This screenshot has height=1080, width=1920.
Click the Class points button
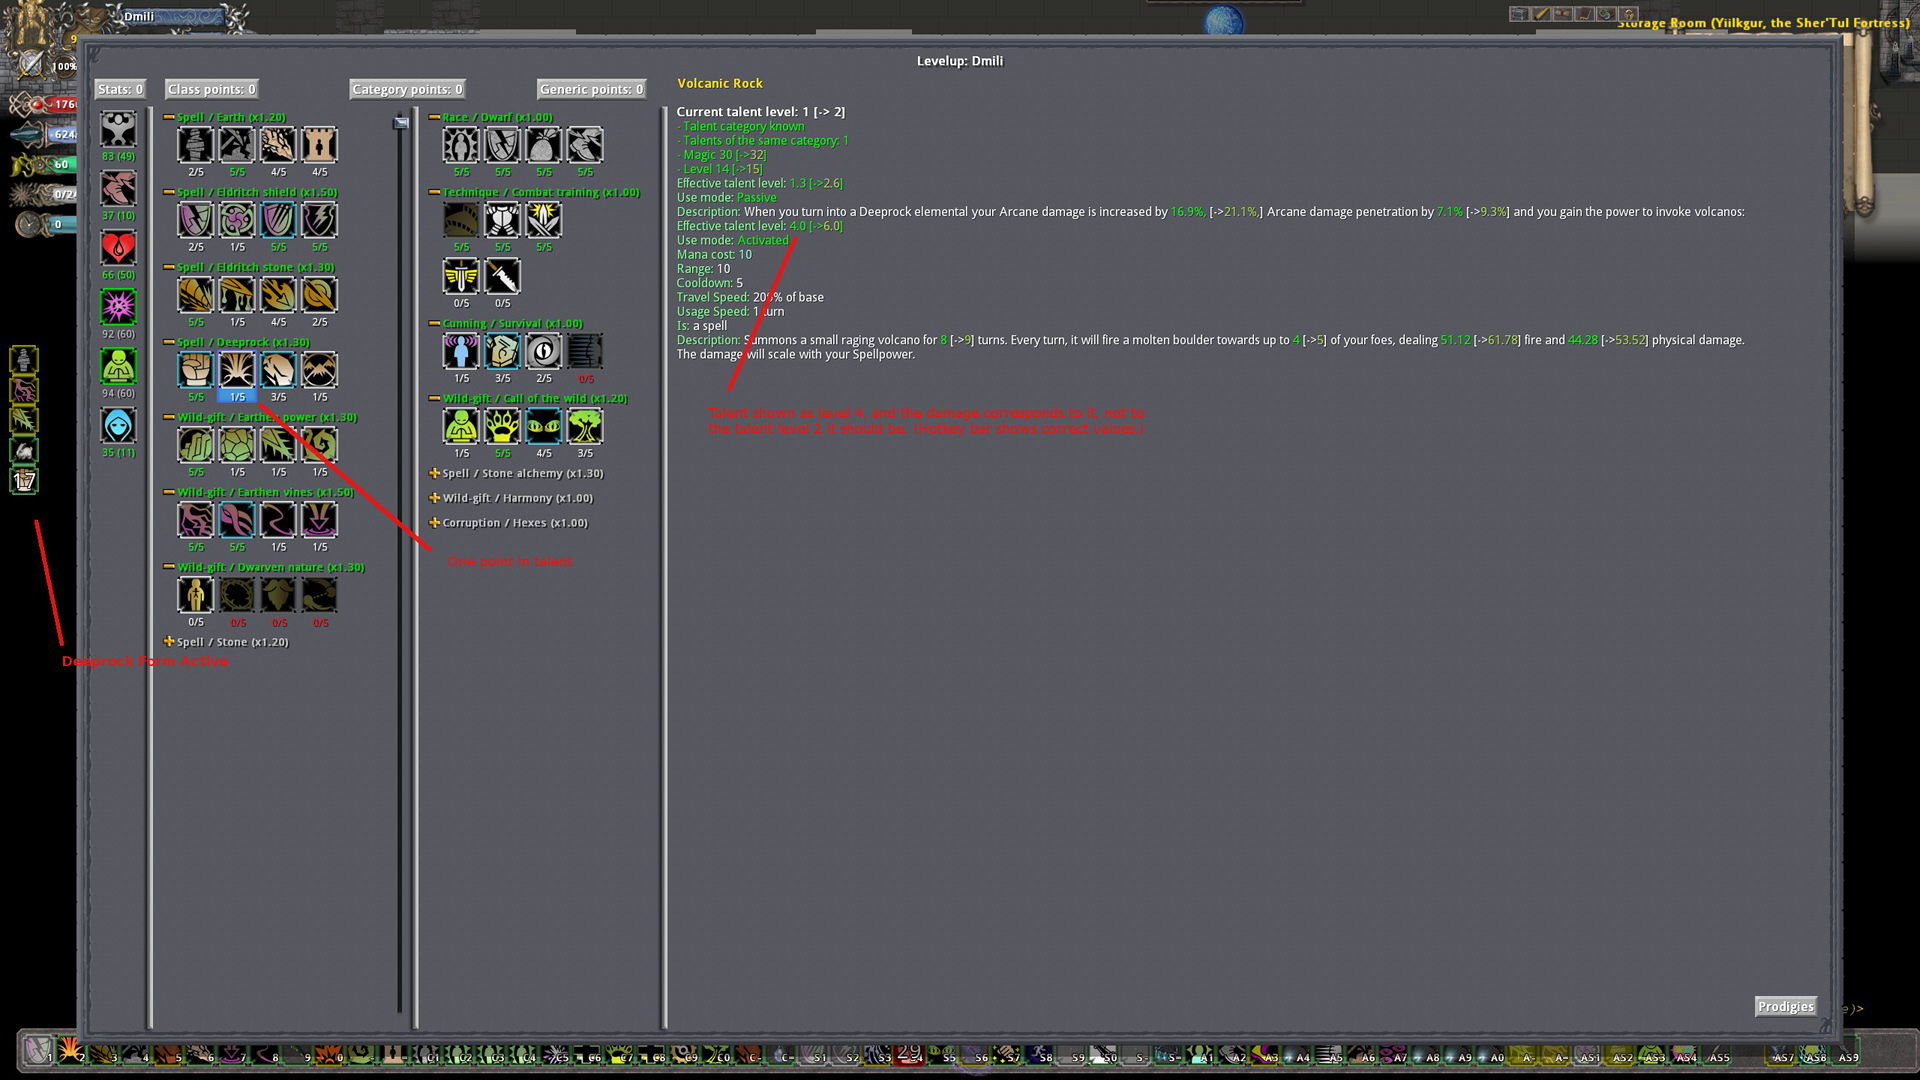point(211,89)
